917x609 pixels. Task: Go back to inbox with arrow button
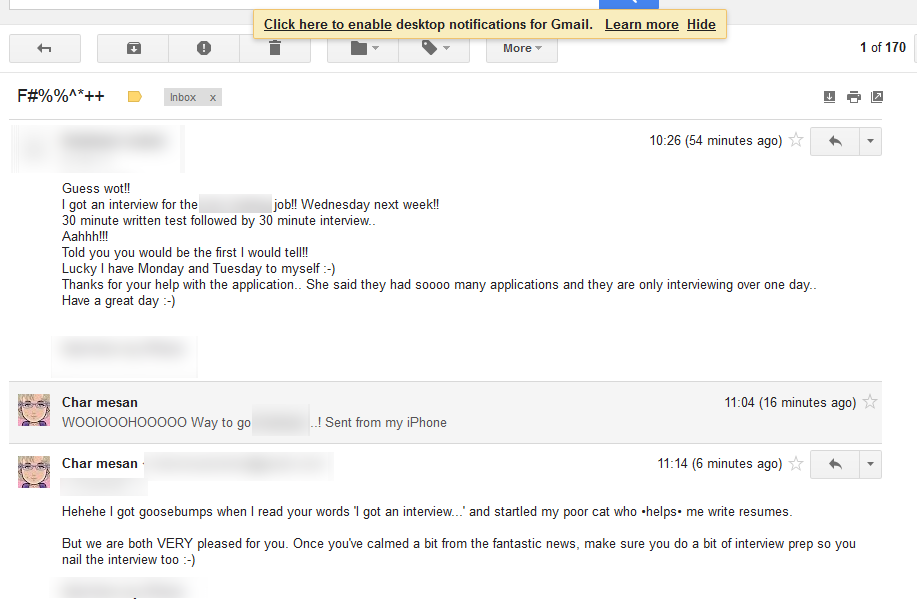45,49
